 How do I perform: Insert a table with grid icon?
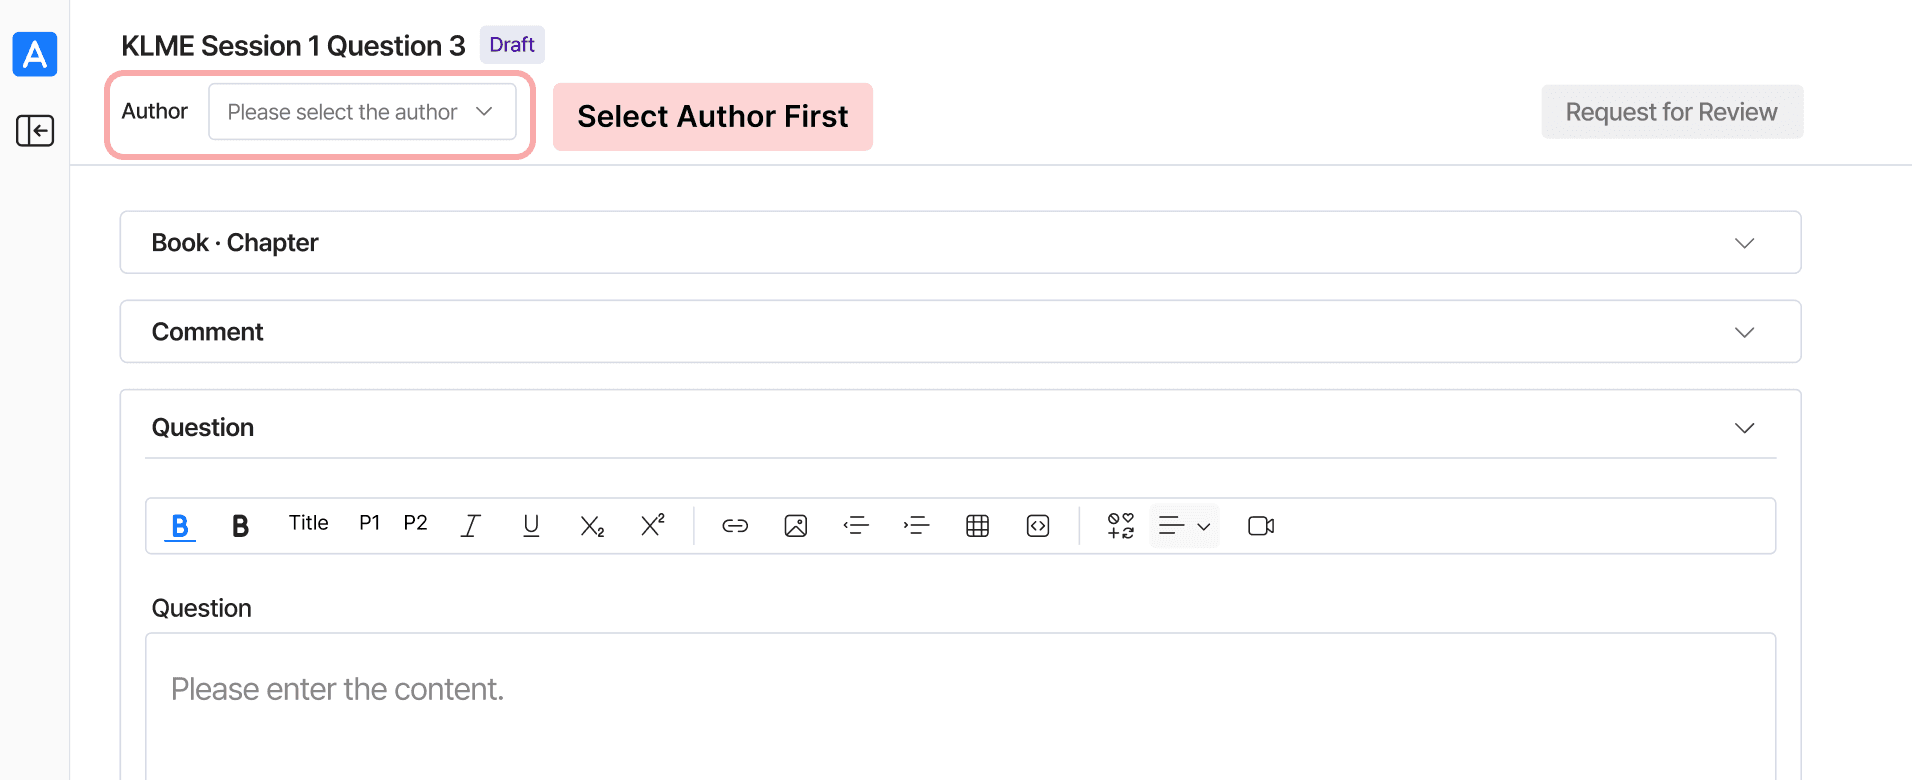point(978,526)
